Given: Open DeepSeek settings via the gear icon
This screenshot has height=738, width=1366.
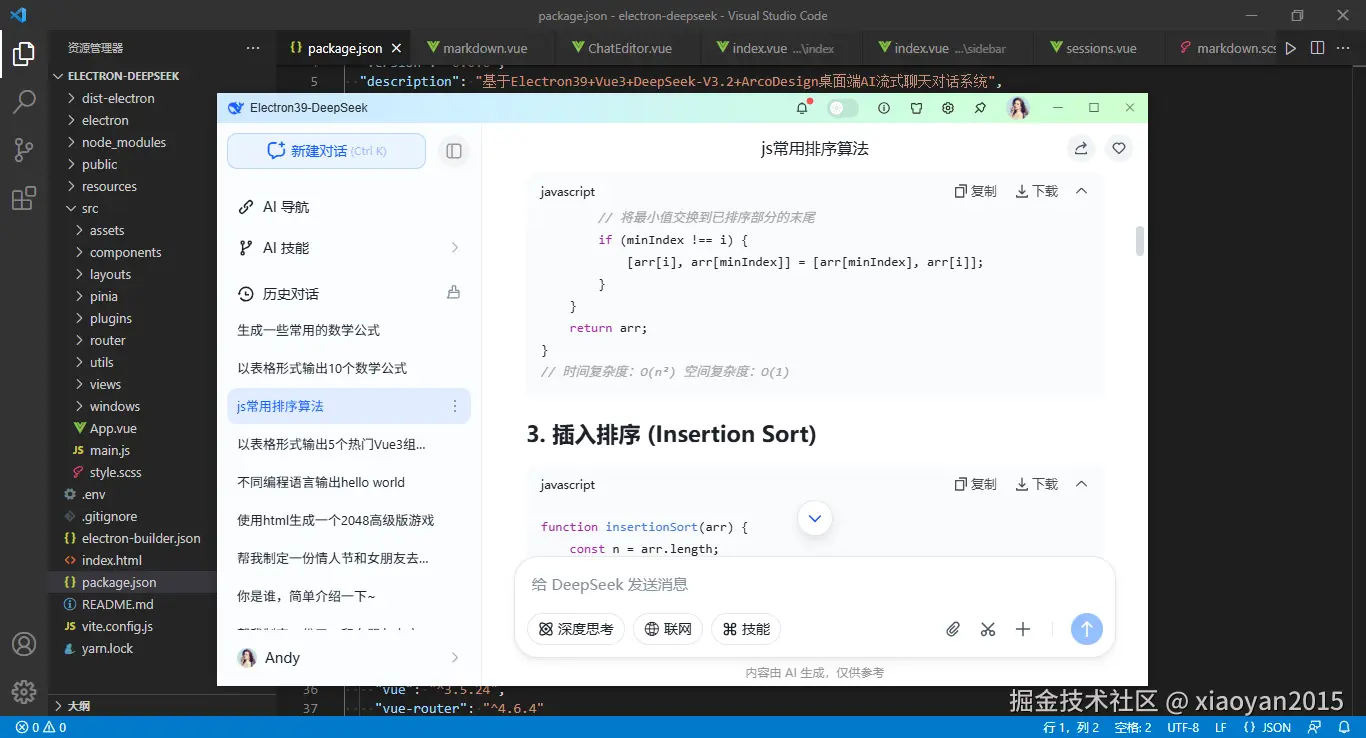Looking at the screenshot, I should click(x=948, y=108).
